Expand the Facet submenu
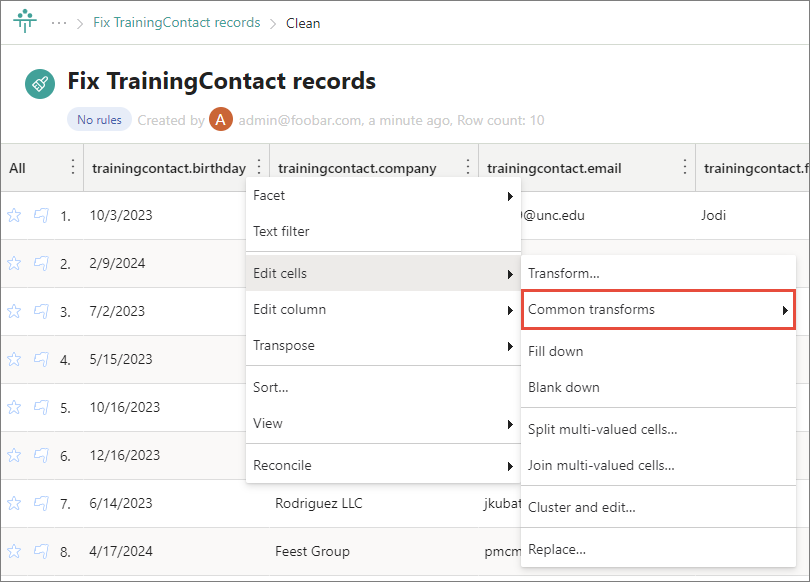Viewport: 810px width, 582px height. (383, 196)
